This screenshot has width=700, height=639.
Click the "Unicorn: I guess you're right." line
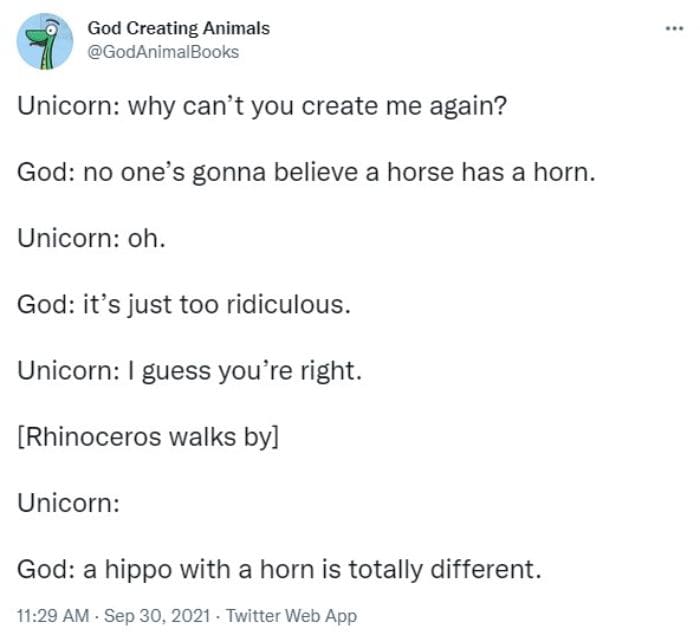(188, 371)
